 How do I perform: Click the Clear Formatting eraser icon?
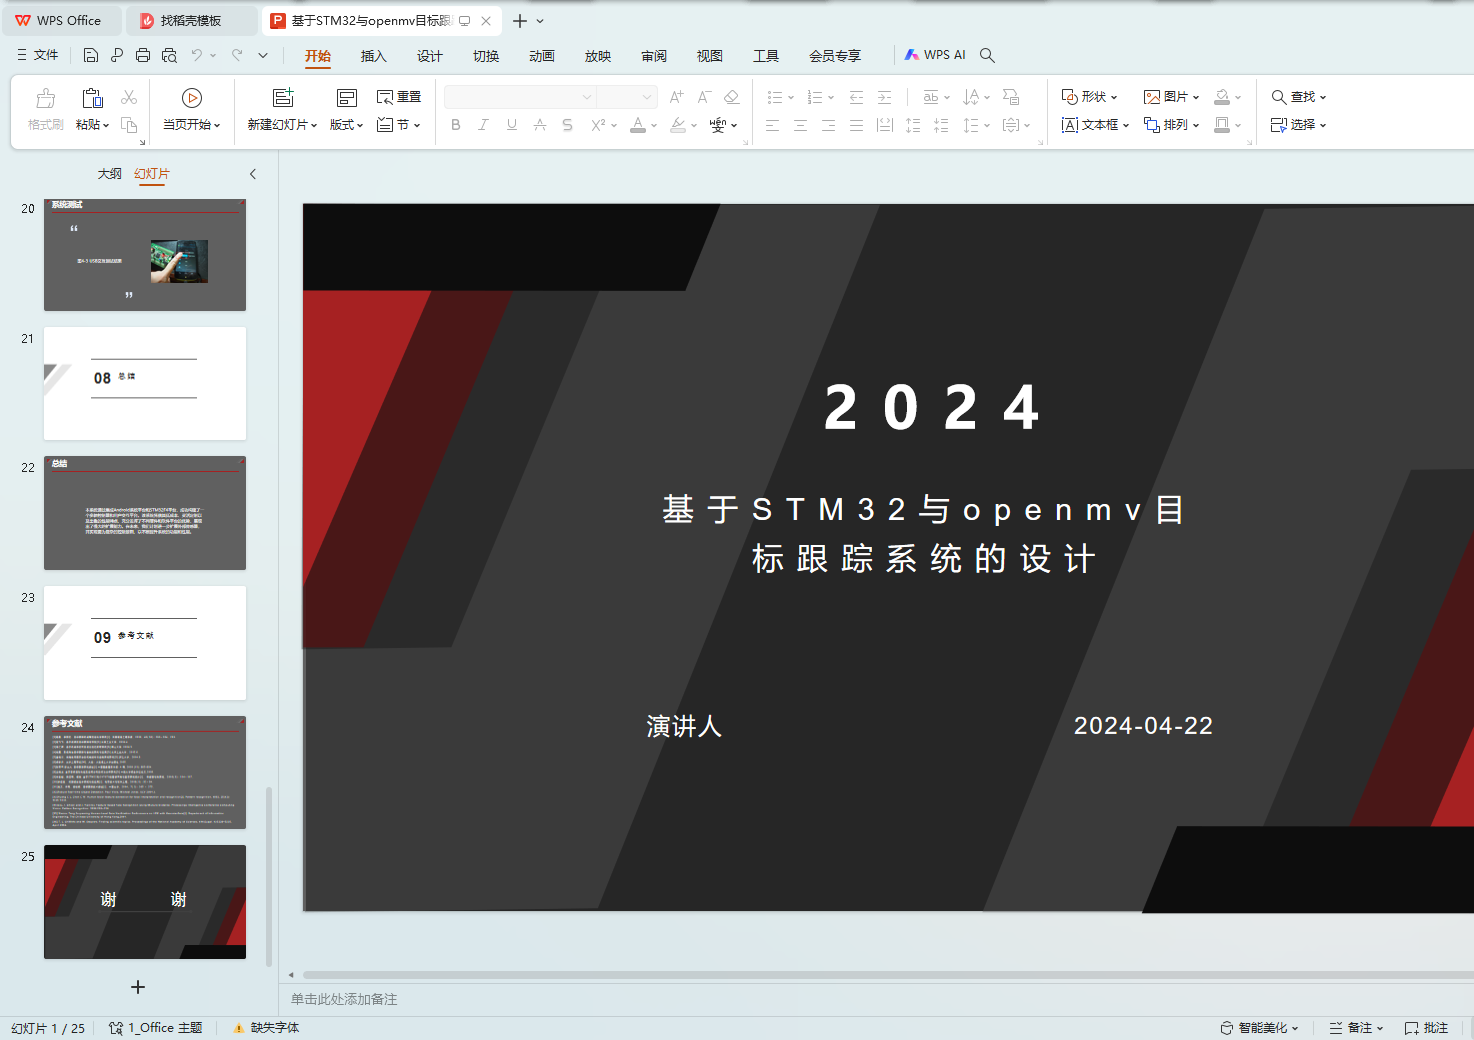point(732,97)
